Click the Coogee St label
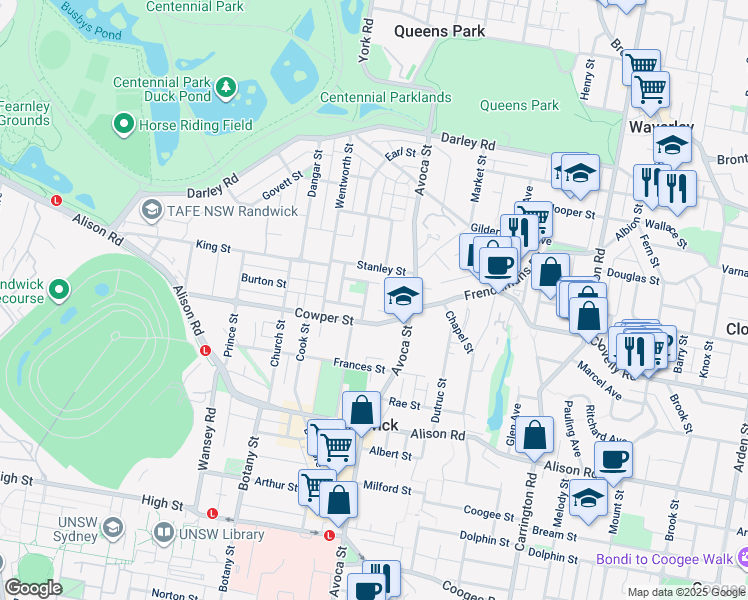The width and height of the screenshot is (748, 600). click(489, 514)
